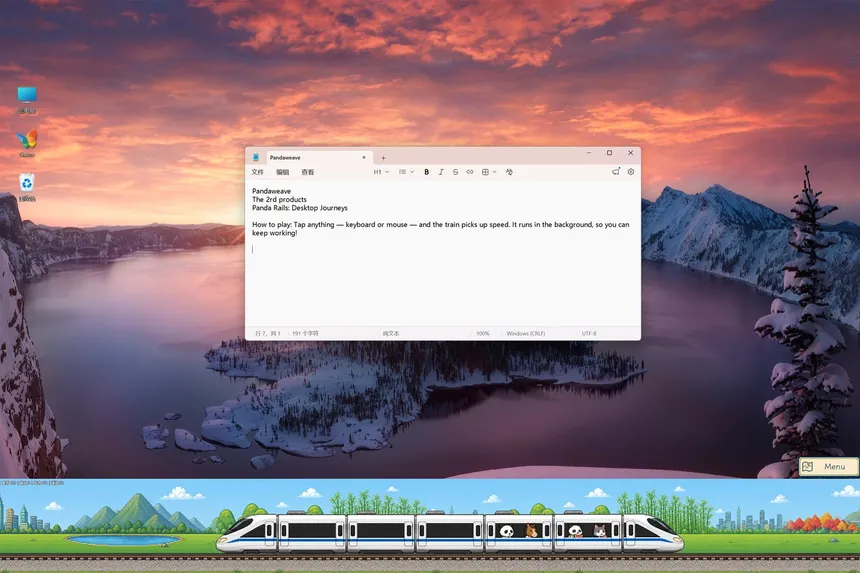This screenshot has width=860, height=573.
Task: Open the 查看 menu
Action: point(308,172)
